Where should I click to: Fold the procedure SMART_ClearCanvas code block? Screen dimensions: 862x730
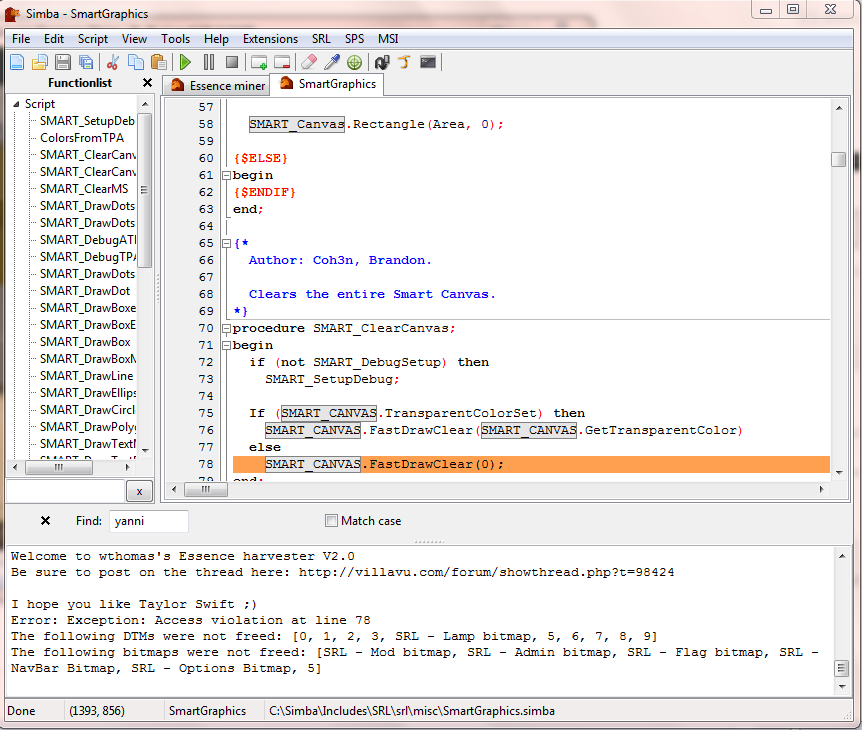click(226, 328)
